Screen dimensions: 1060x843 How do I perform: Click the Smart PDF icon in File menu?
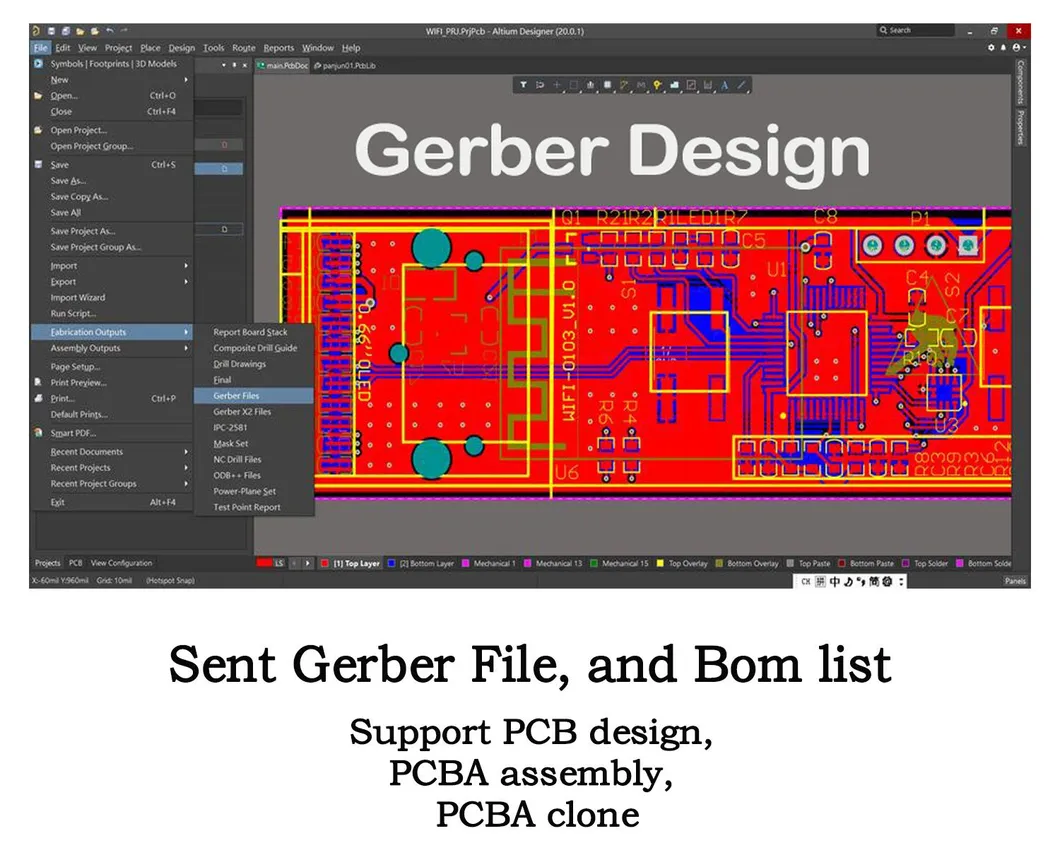click(39, 433)
